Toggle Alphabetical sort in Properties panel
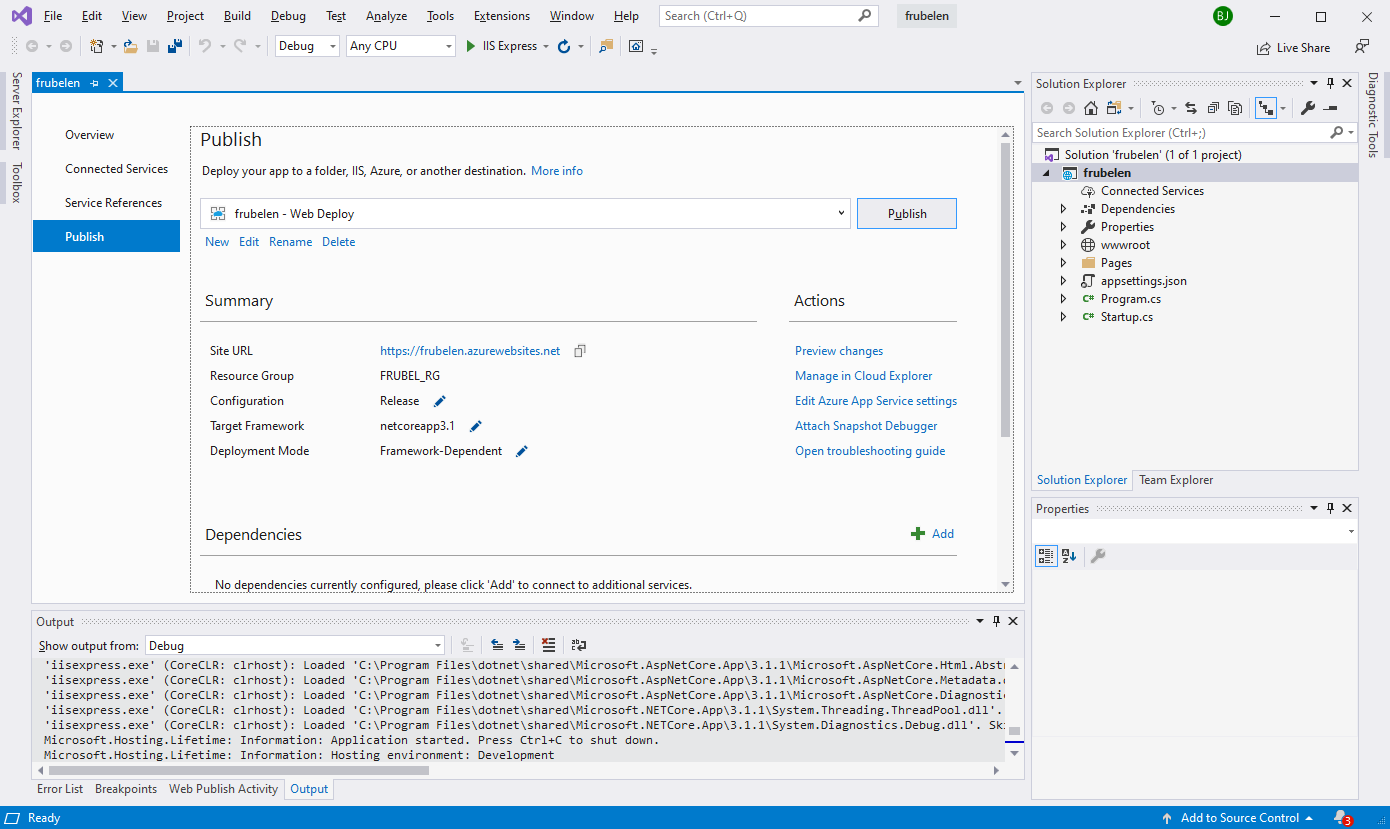Viewport: 1390px width, 829px height. coord(1069,556)
